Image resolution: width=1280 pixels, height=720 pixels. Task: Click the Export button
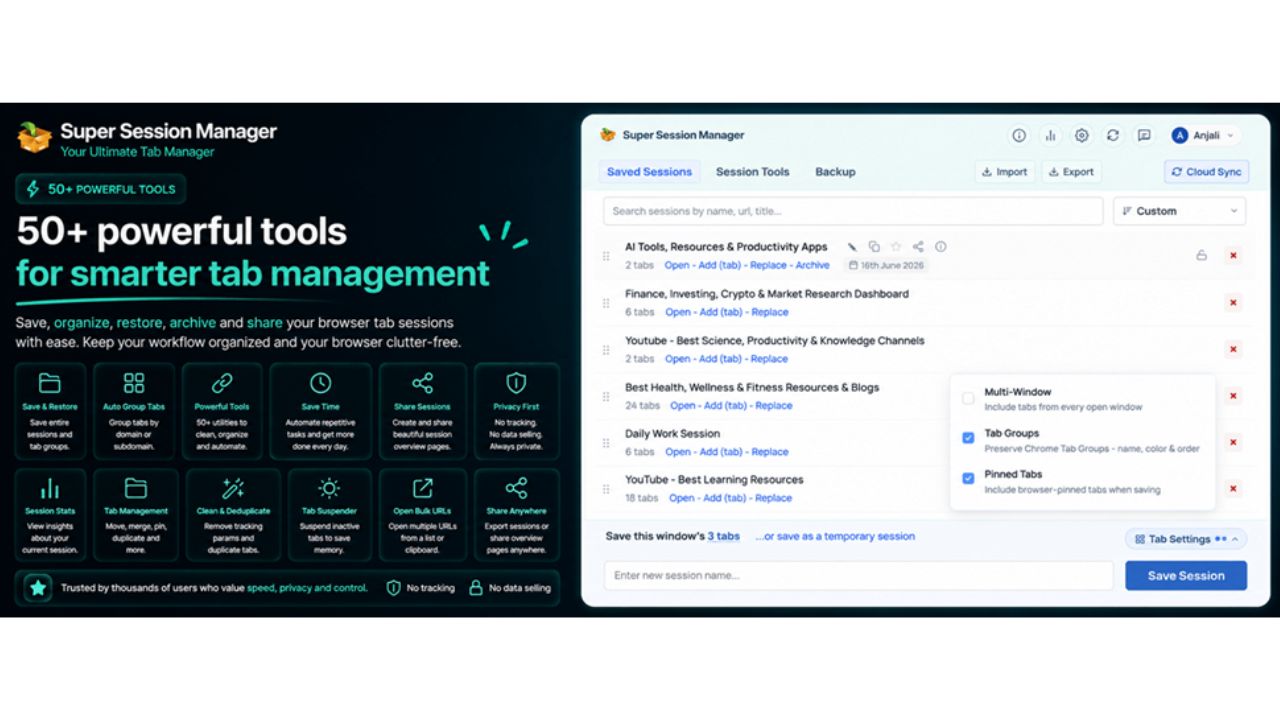pyautogui.click(x=1071, y=172)
